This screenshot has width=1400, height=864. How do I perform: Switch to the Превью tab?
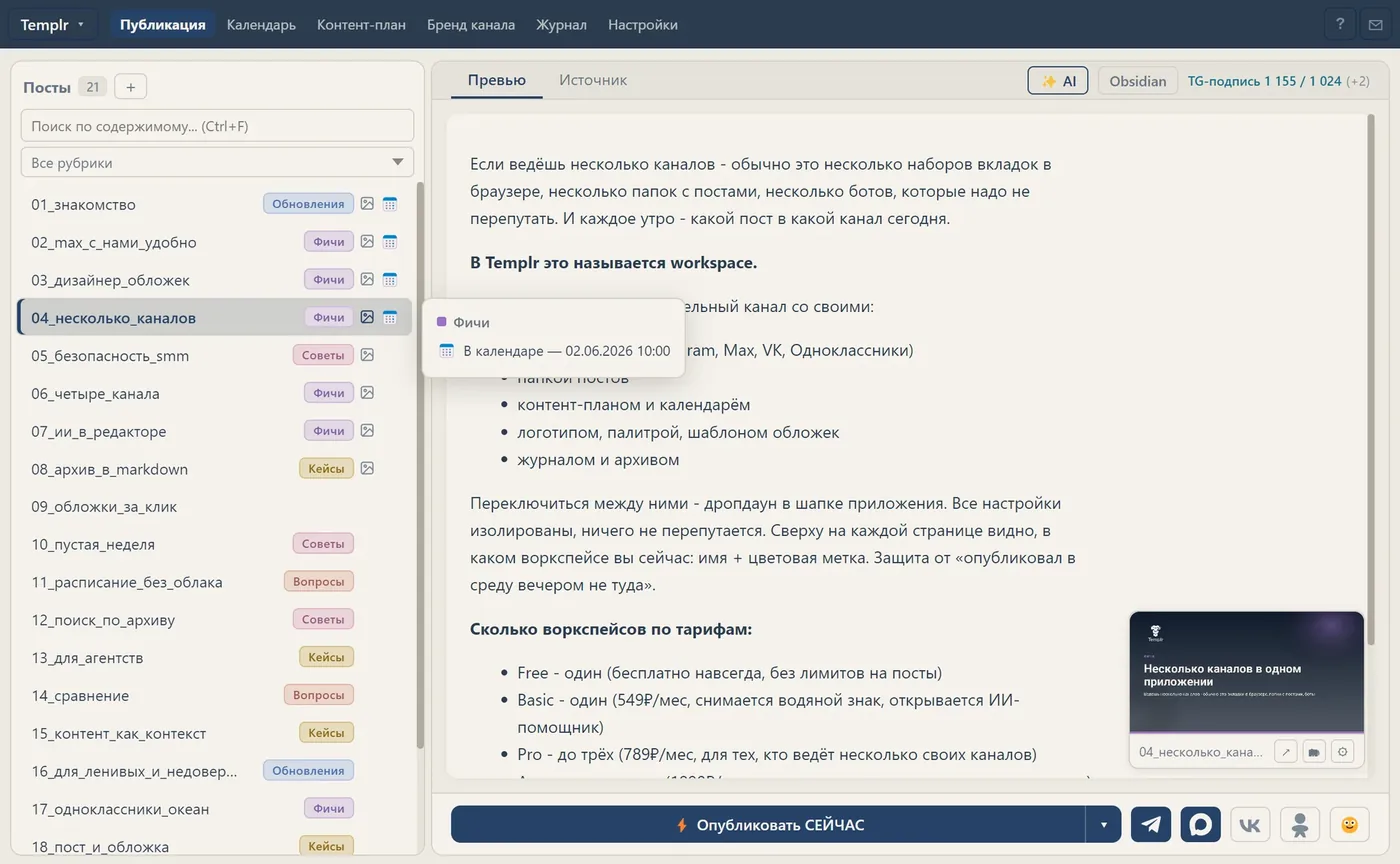tap(497, 80)
